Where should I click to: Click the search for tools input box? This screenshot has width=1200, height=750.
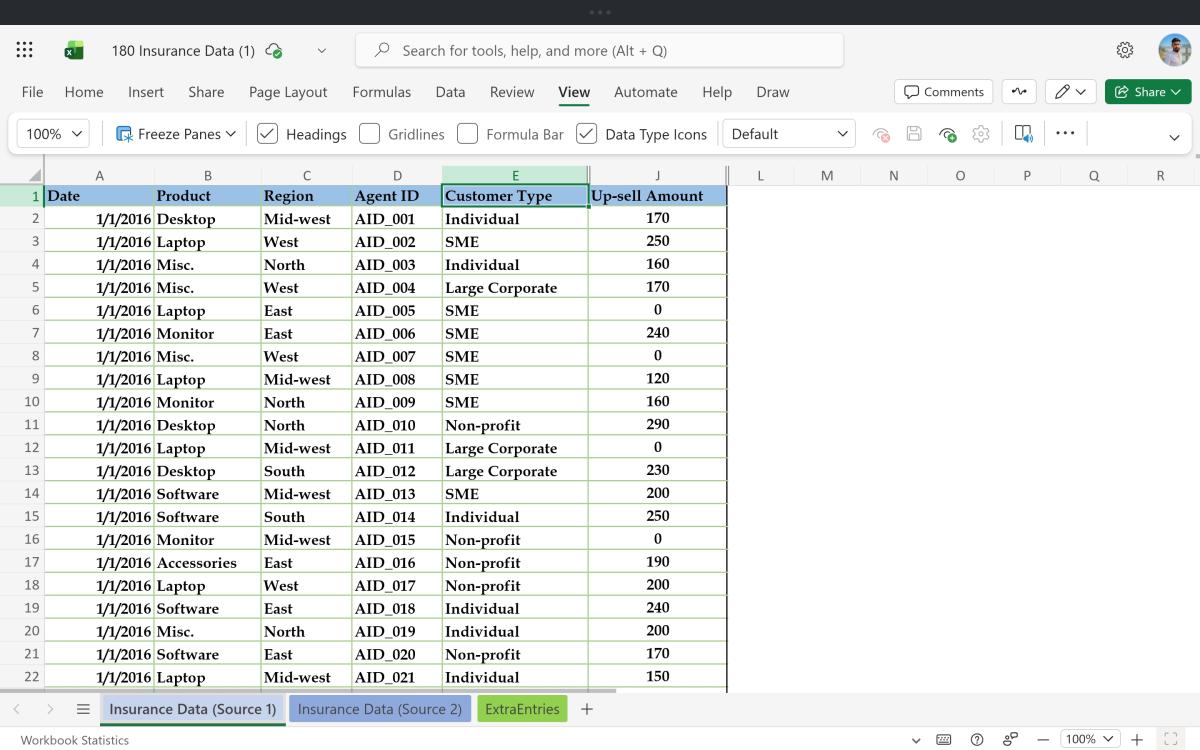600,50
